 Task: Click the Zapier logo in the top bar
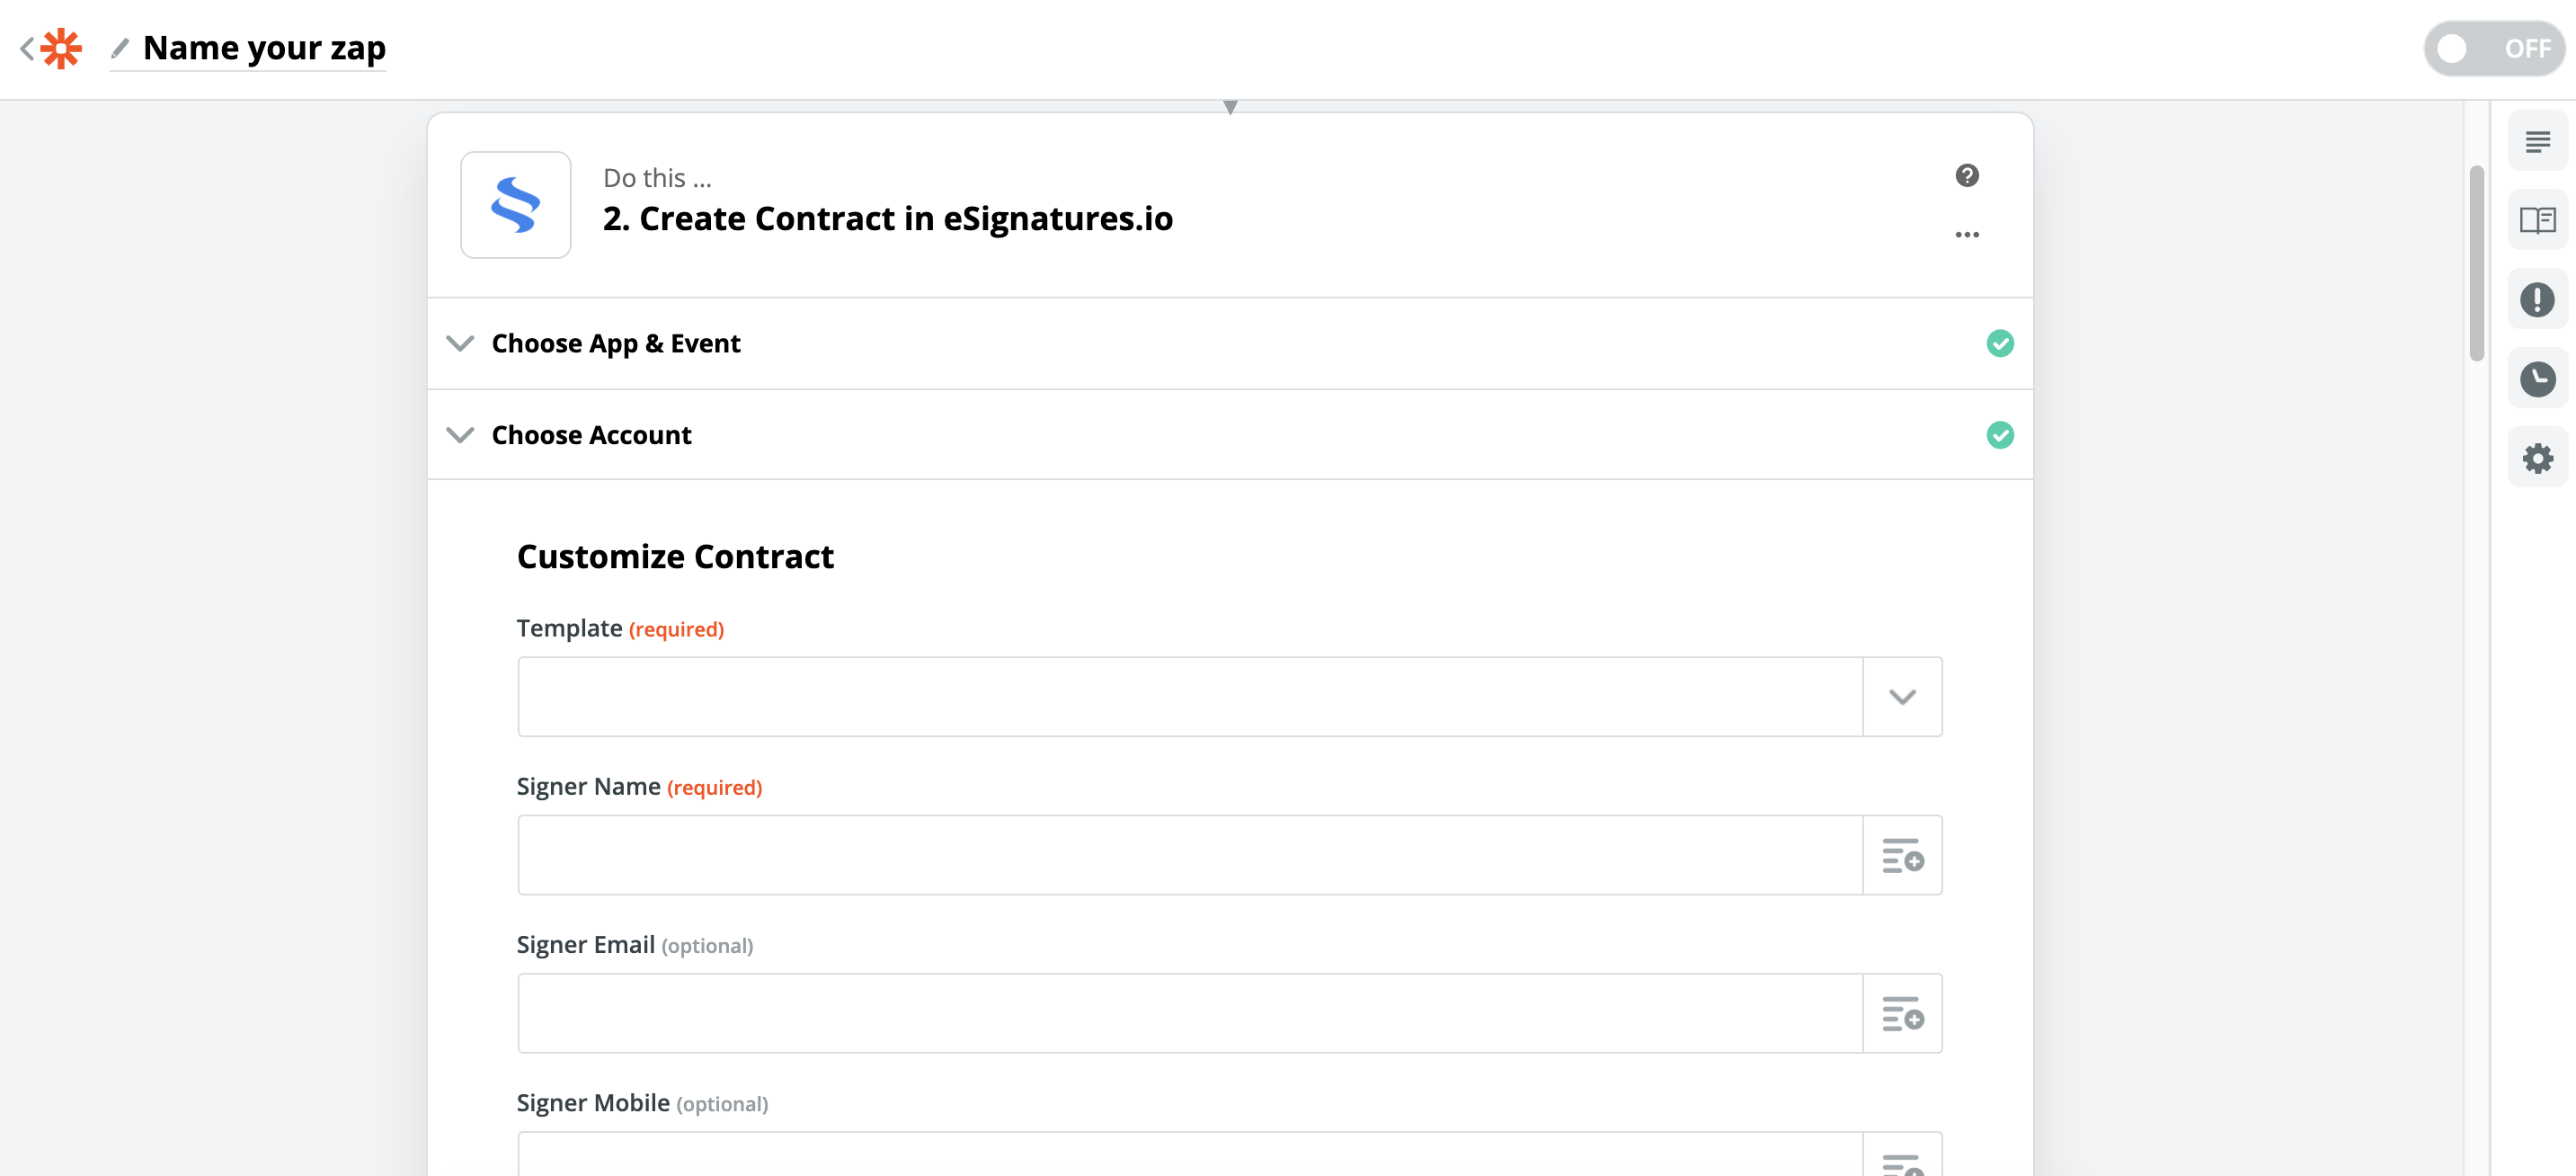click(60, 46)
